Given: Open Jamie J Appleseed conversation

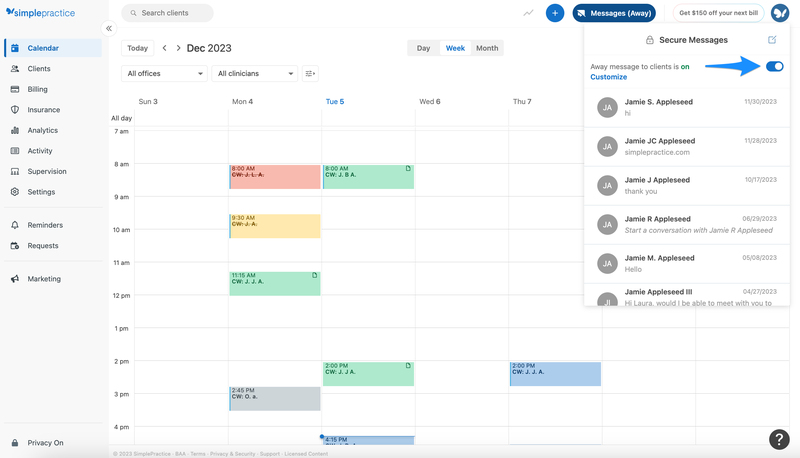Looking at the screenshot, I should pyautogui.click(x=687, y=186).
